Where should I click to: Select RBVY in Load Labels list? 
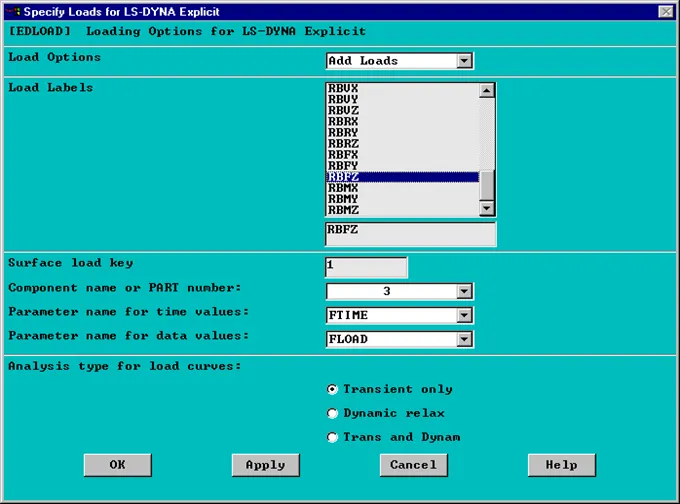[x=402, y=99]
